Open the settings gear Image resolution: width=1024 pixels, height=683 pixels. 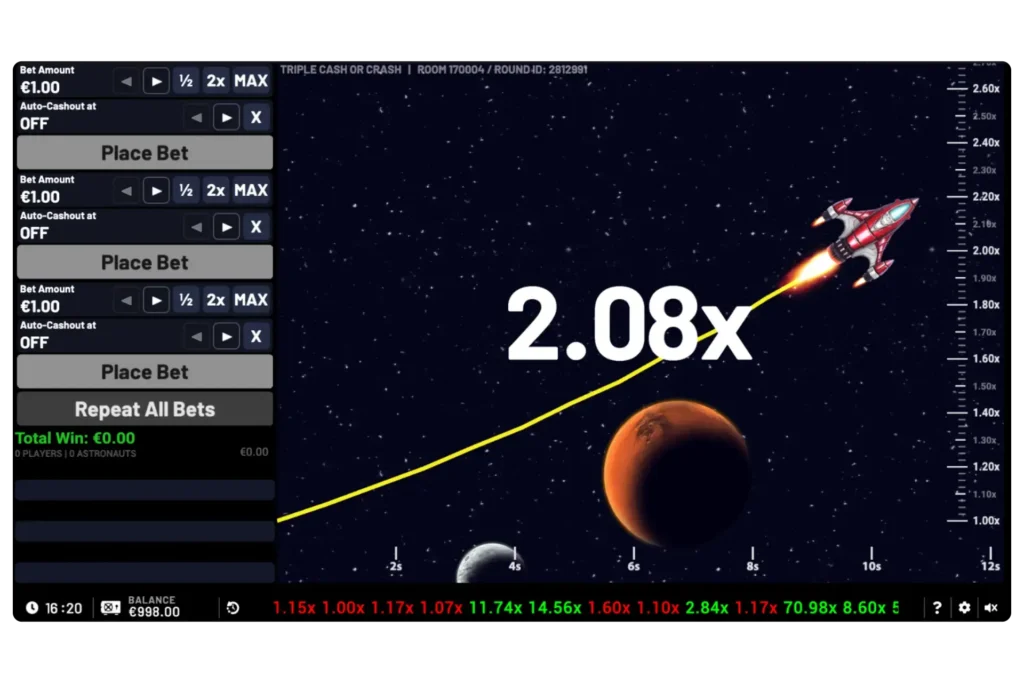(964, 607)
